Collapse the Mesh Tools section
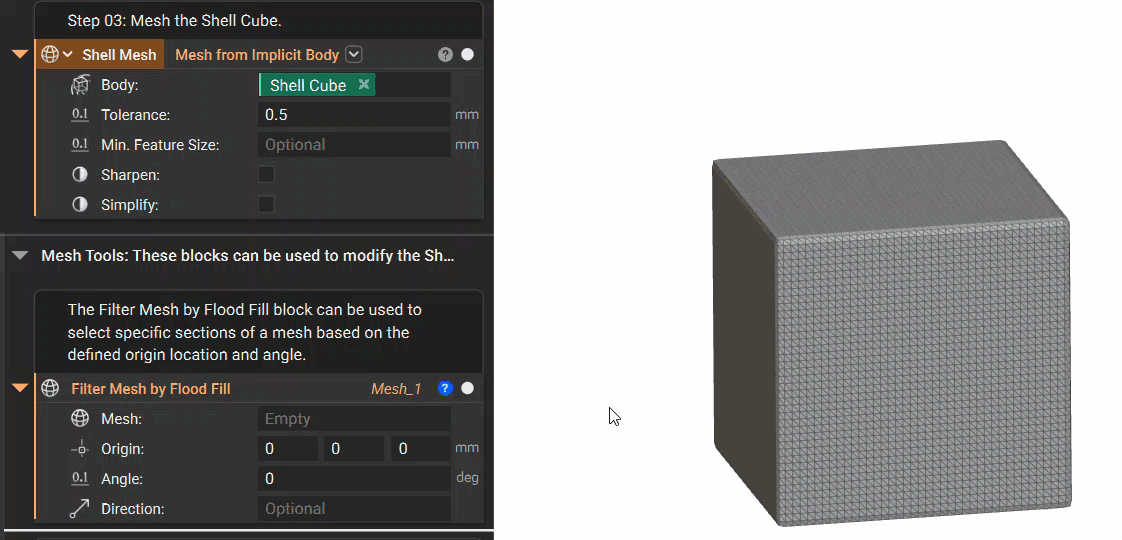Image resolution: width=1122 pixels, height=540 pixels. 20,255
